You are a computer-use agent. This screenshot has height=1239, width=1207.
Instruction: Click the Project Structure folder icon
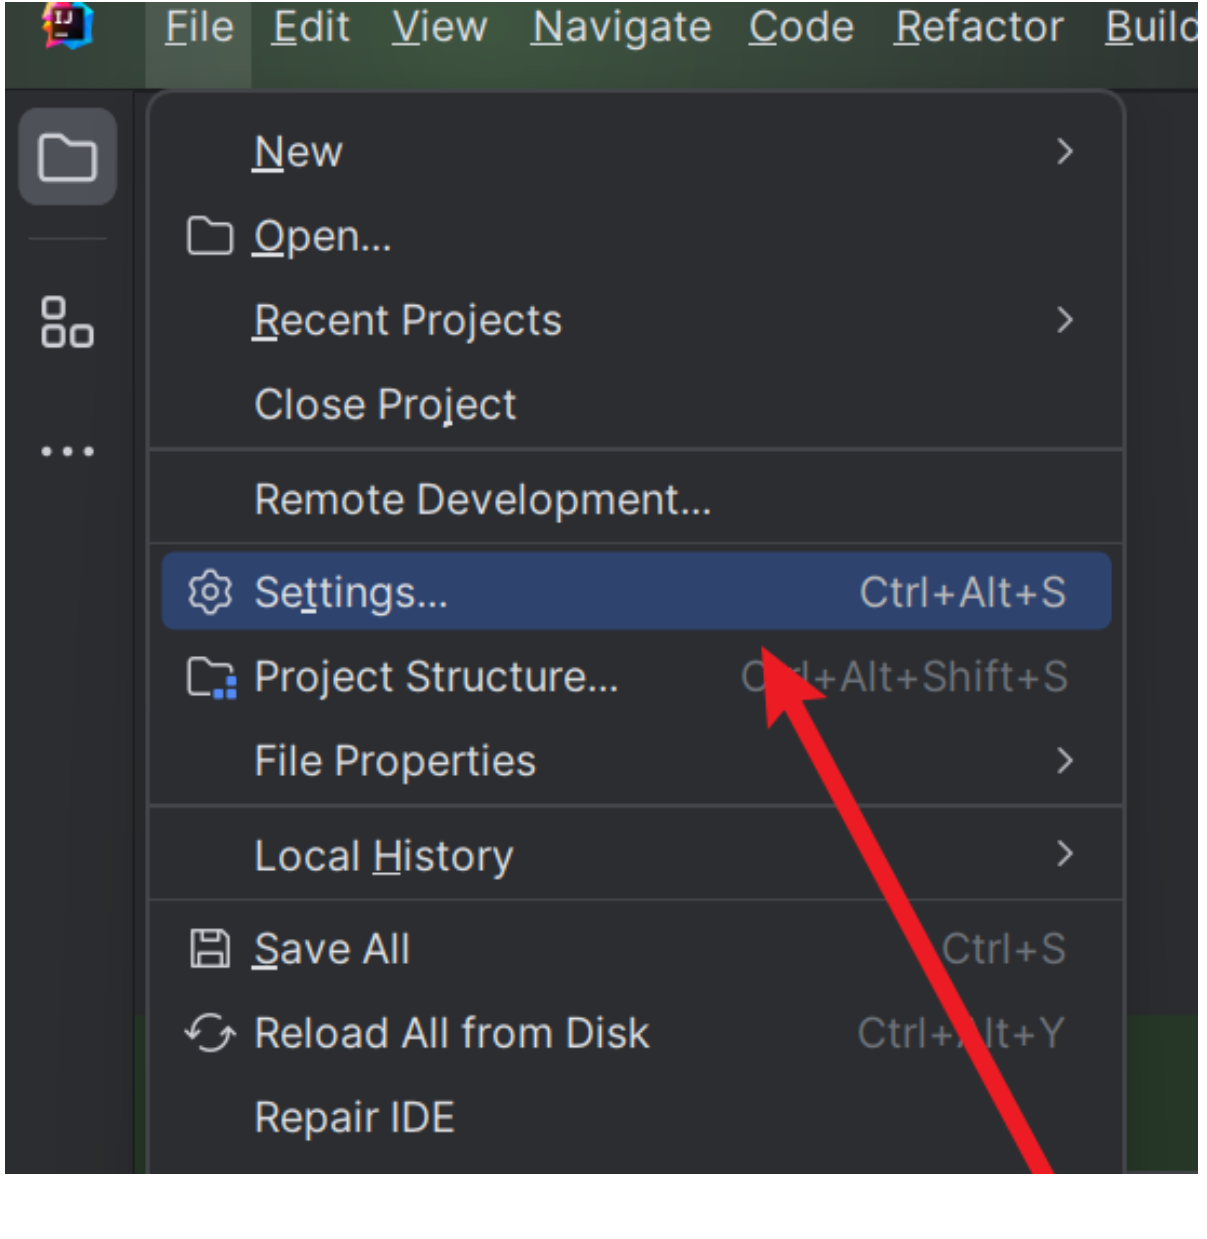coord(212,677)
